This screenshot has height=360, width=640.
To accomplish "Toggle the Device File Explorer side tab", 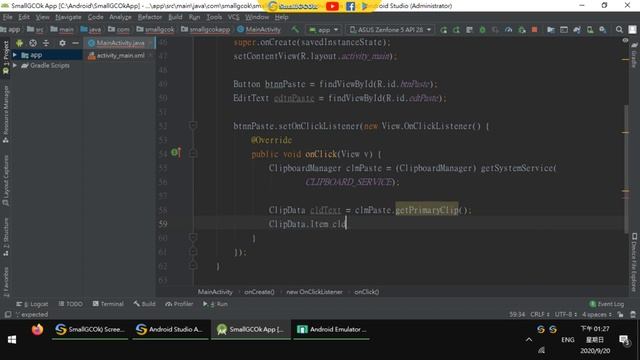I will (x=634, y=262).
